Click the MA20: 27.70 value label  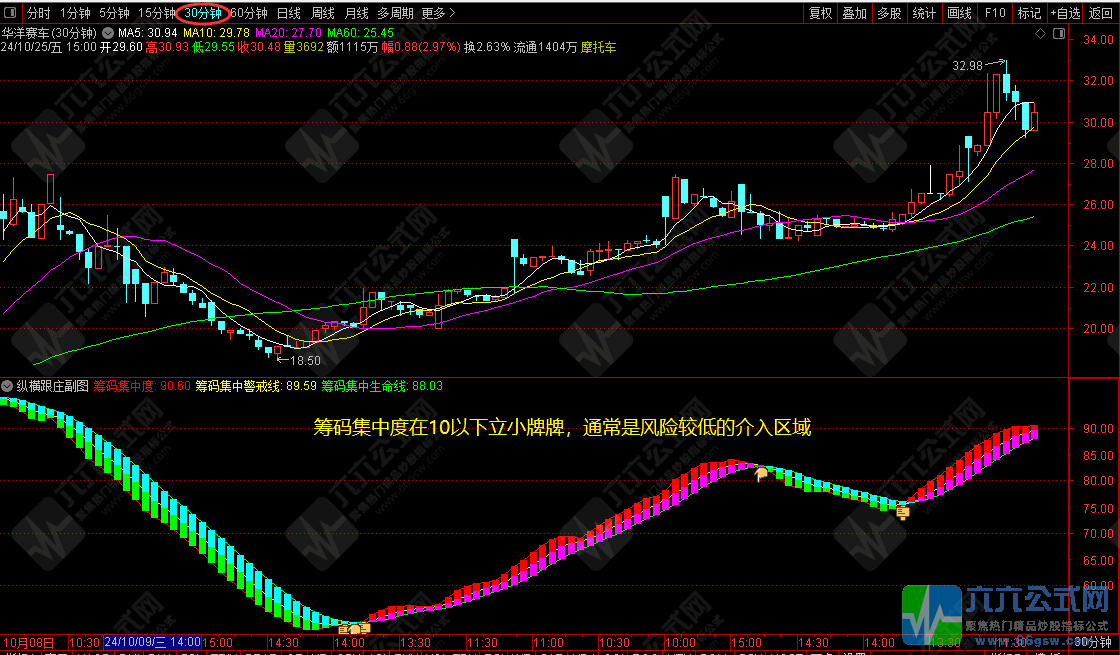tap(288, 33)
